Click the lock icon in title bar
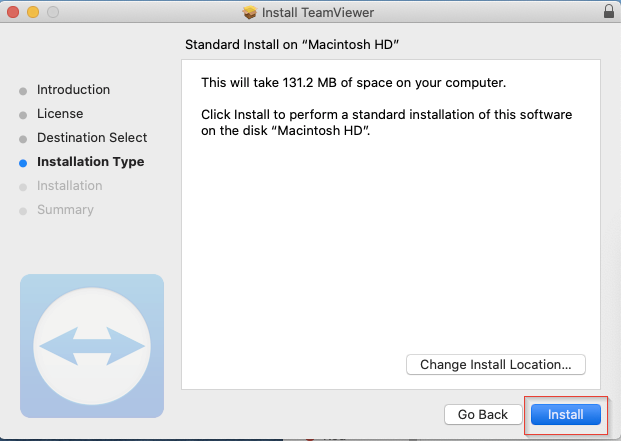The image size is (621, 441). coord(609,13)
